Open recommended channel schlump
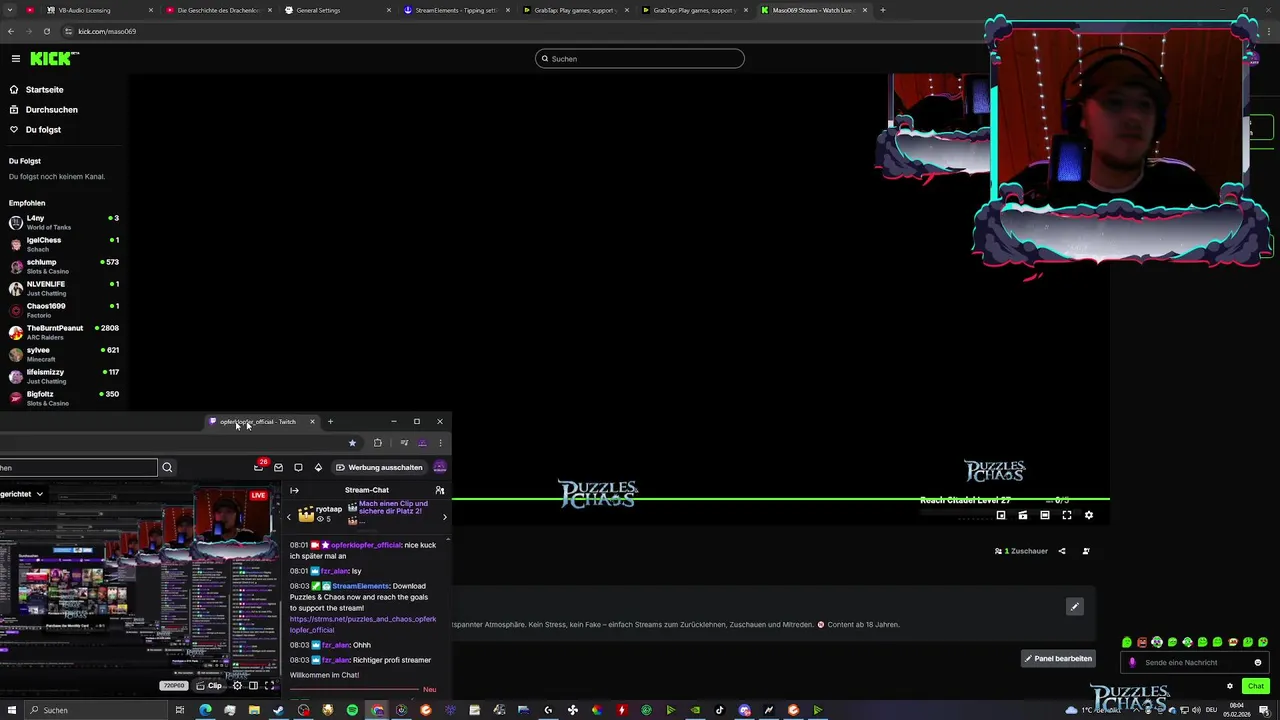Image resolution: width=1280 pixels, height=720 pixels. [x=63, y=266]
